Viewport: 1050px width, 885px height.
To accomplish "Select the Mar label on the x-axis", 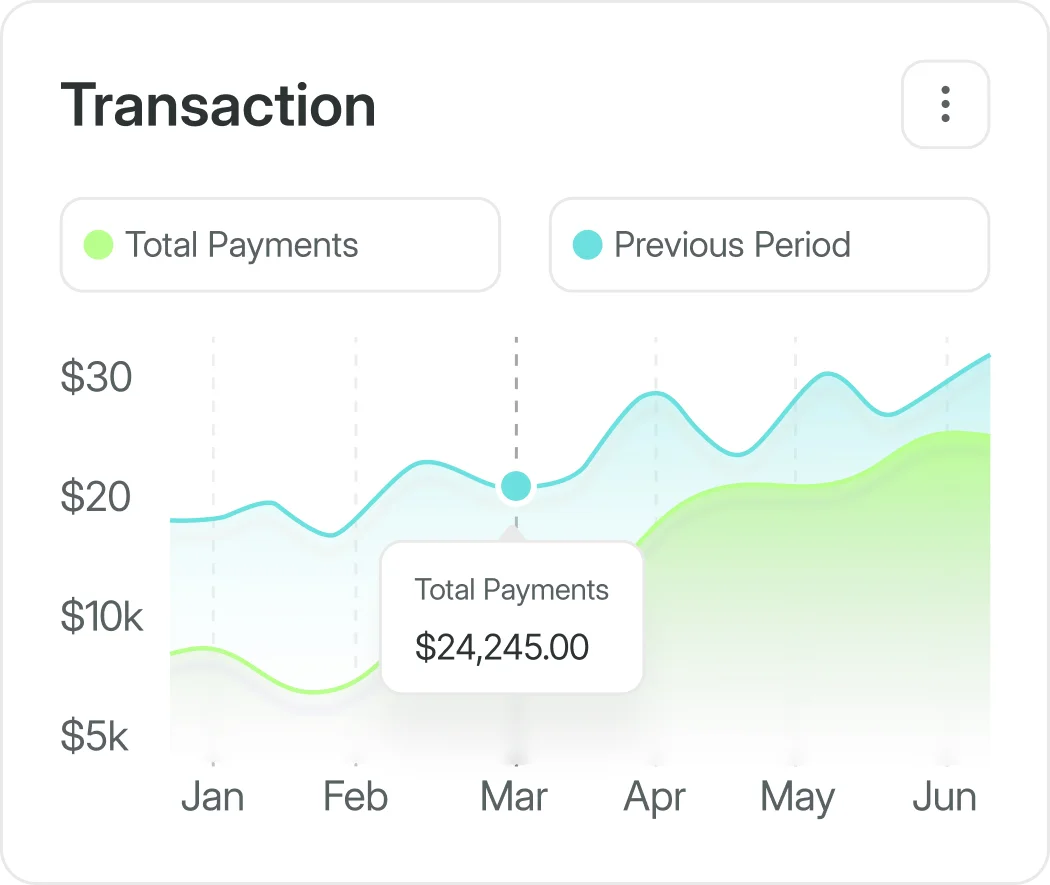I will (x=513, y=797).
